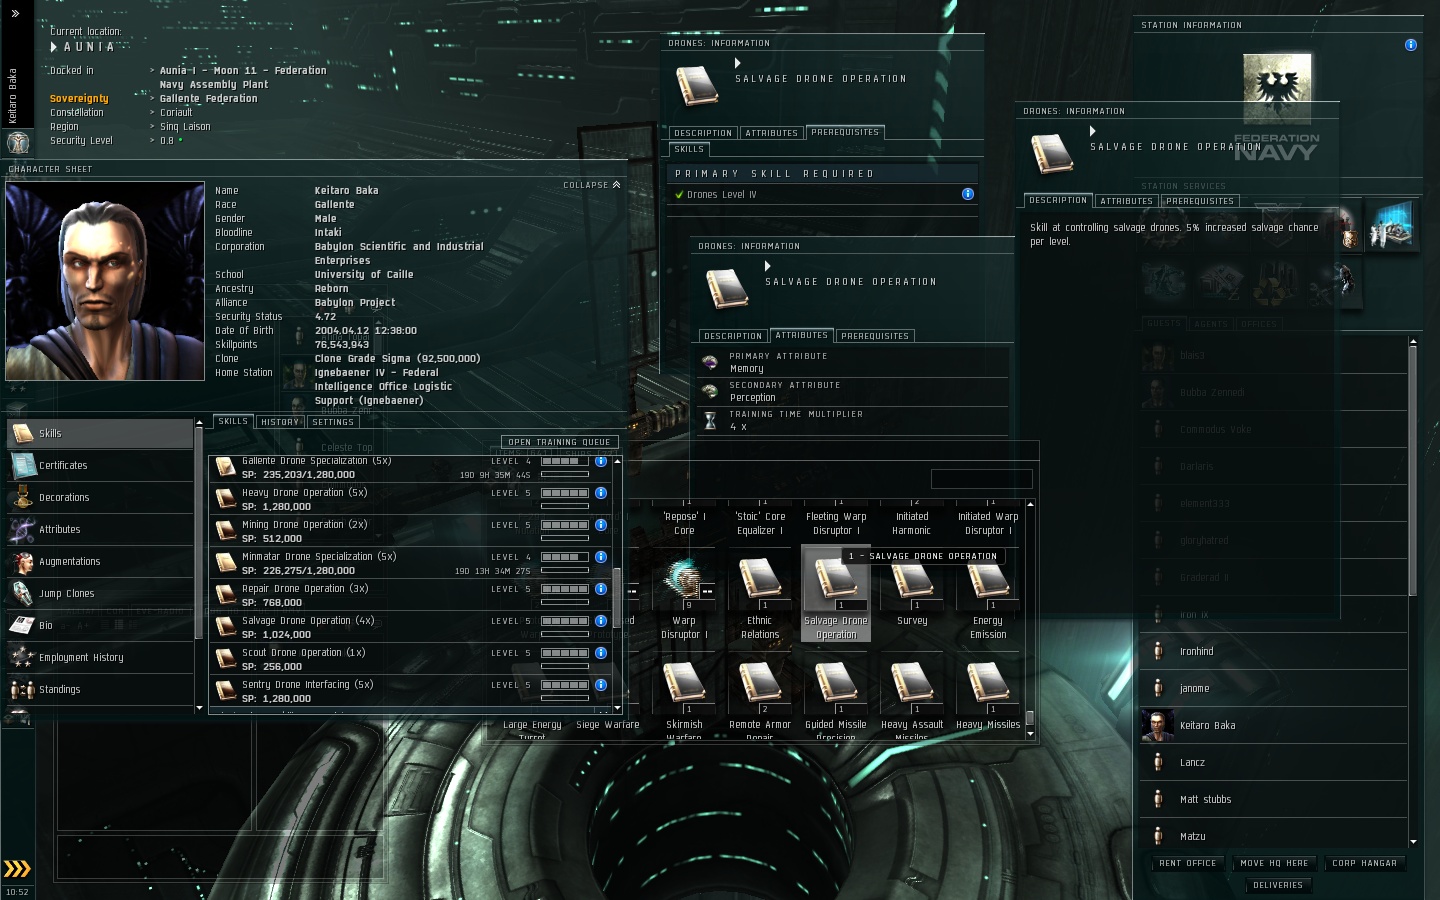Open the Attributes section of character sheet
1440x900 pixels.
[100, 529]
